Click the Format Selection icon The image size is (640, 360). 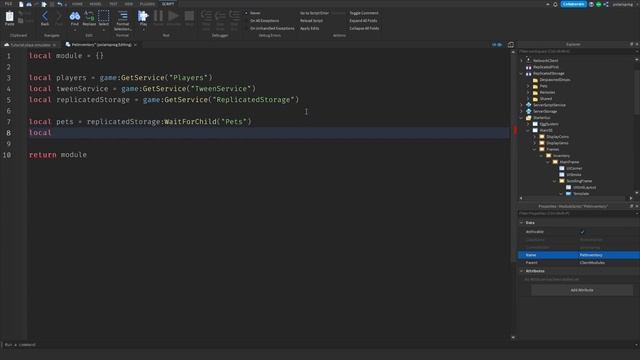[122, 16]
